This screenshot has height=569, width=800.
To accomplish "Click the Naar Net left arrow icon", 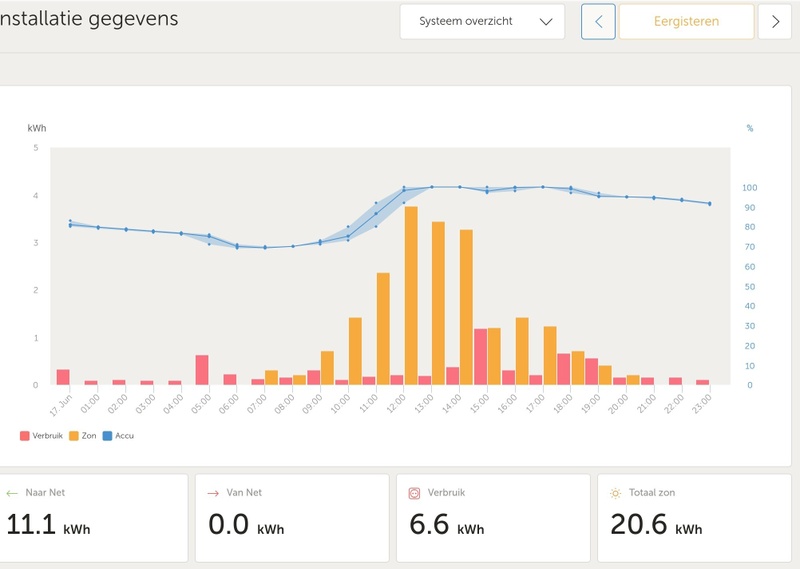I will 12,493.
